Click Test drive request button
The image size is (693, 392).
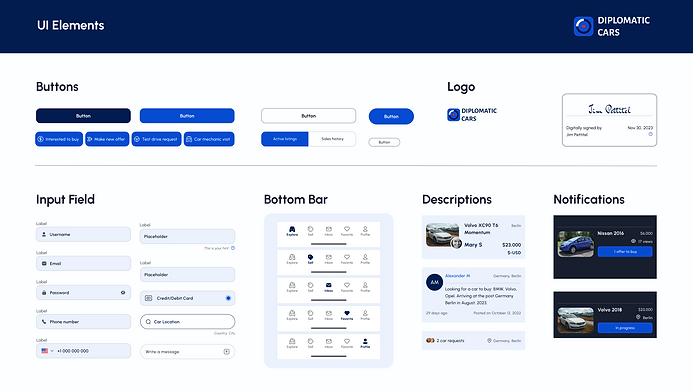click(x=156, y=139)
